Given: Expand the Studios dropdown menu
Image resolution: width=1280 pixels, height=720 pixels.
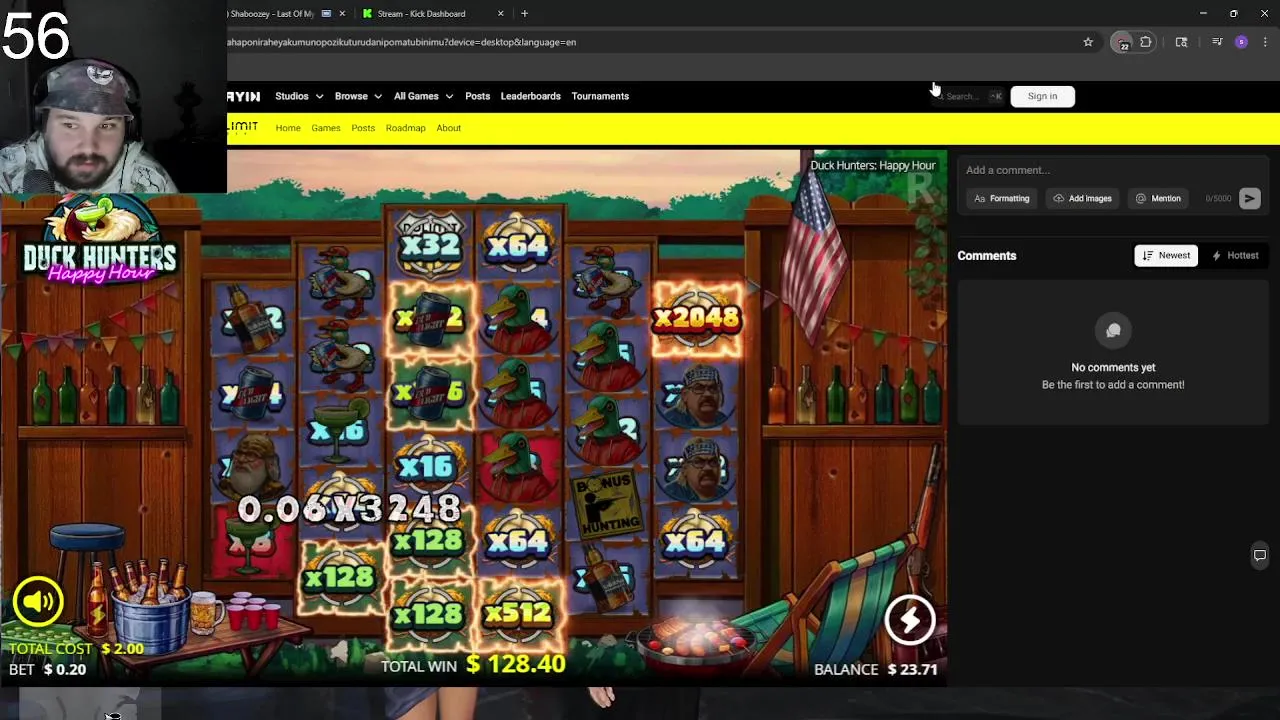Looking at the screenshot, I should click(x=299, y=96).
